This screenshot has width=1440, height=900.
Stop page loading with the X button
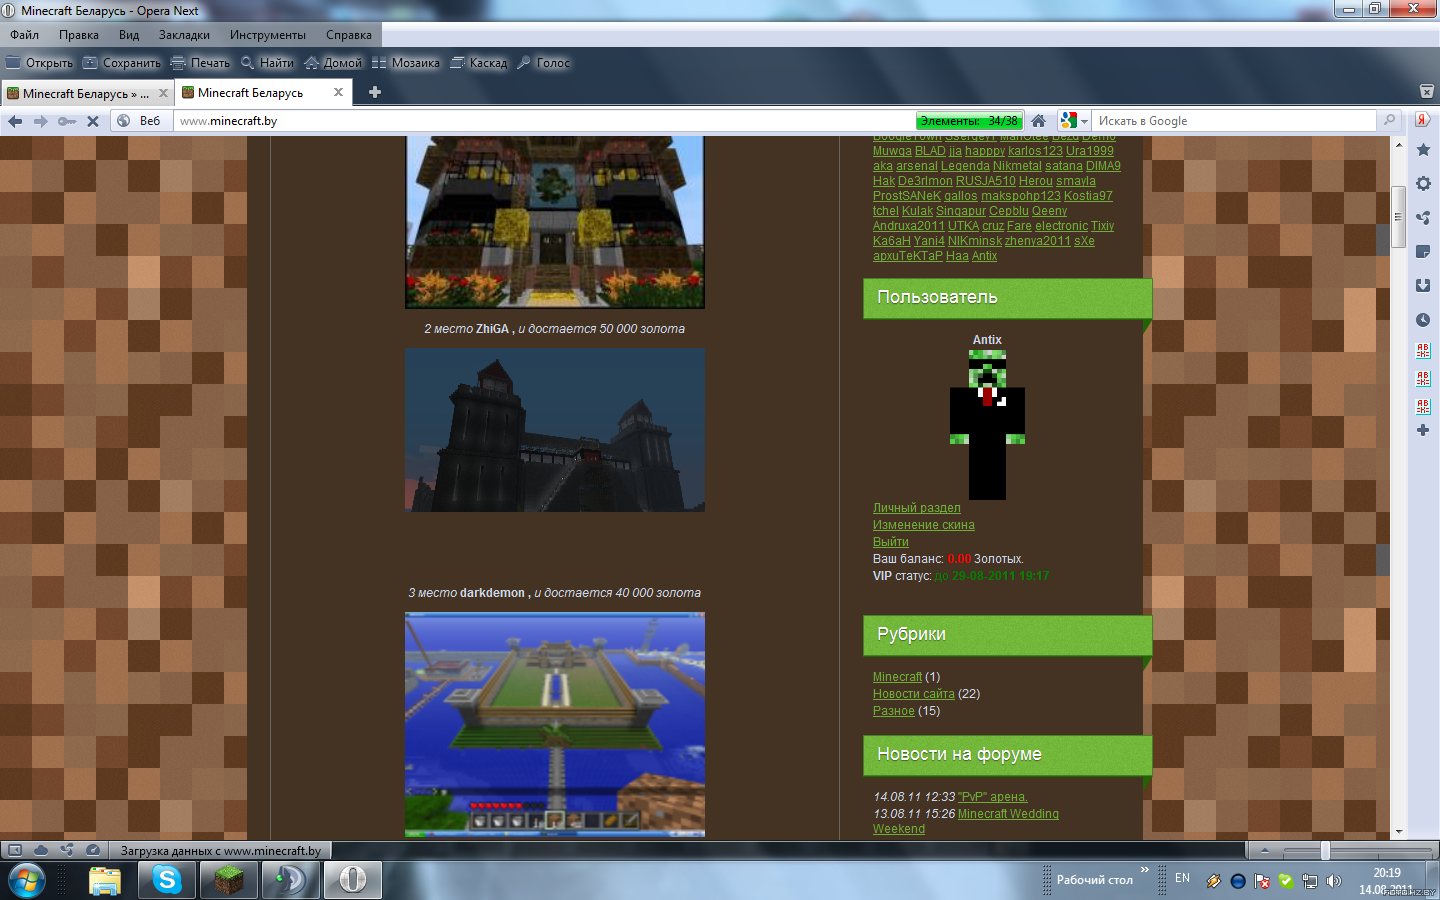(x=93, y=121)
